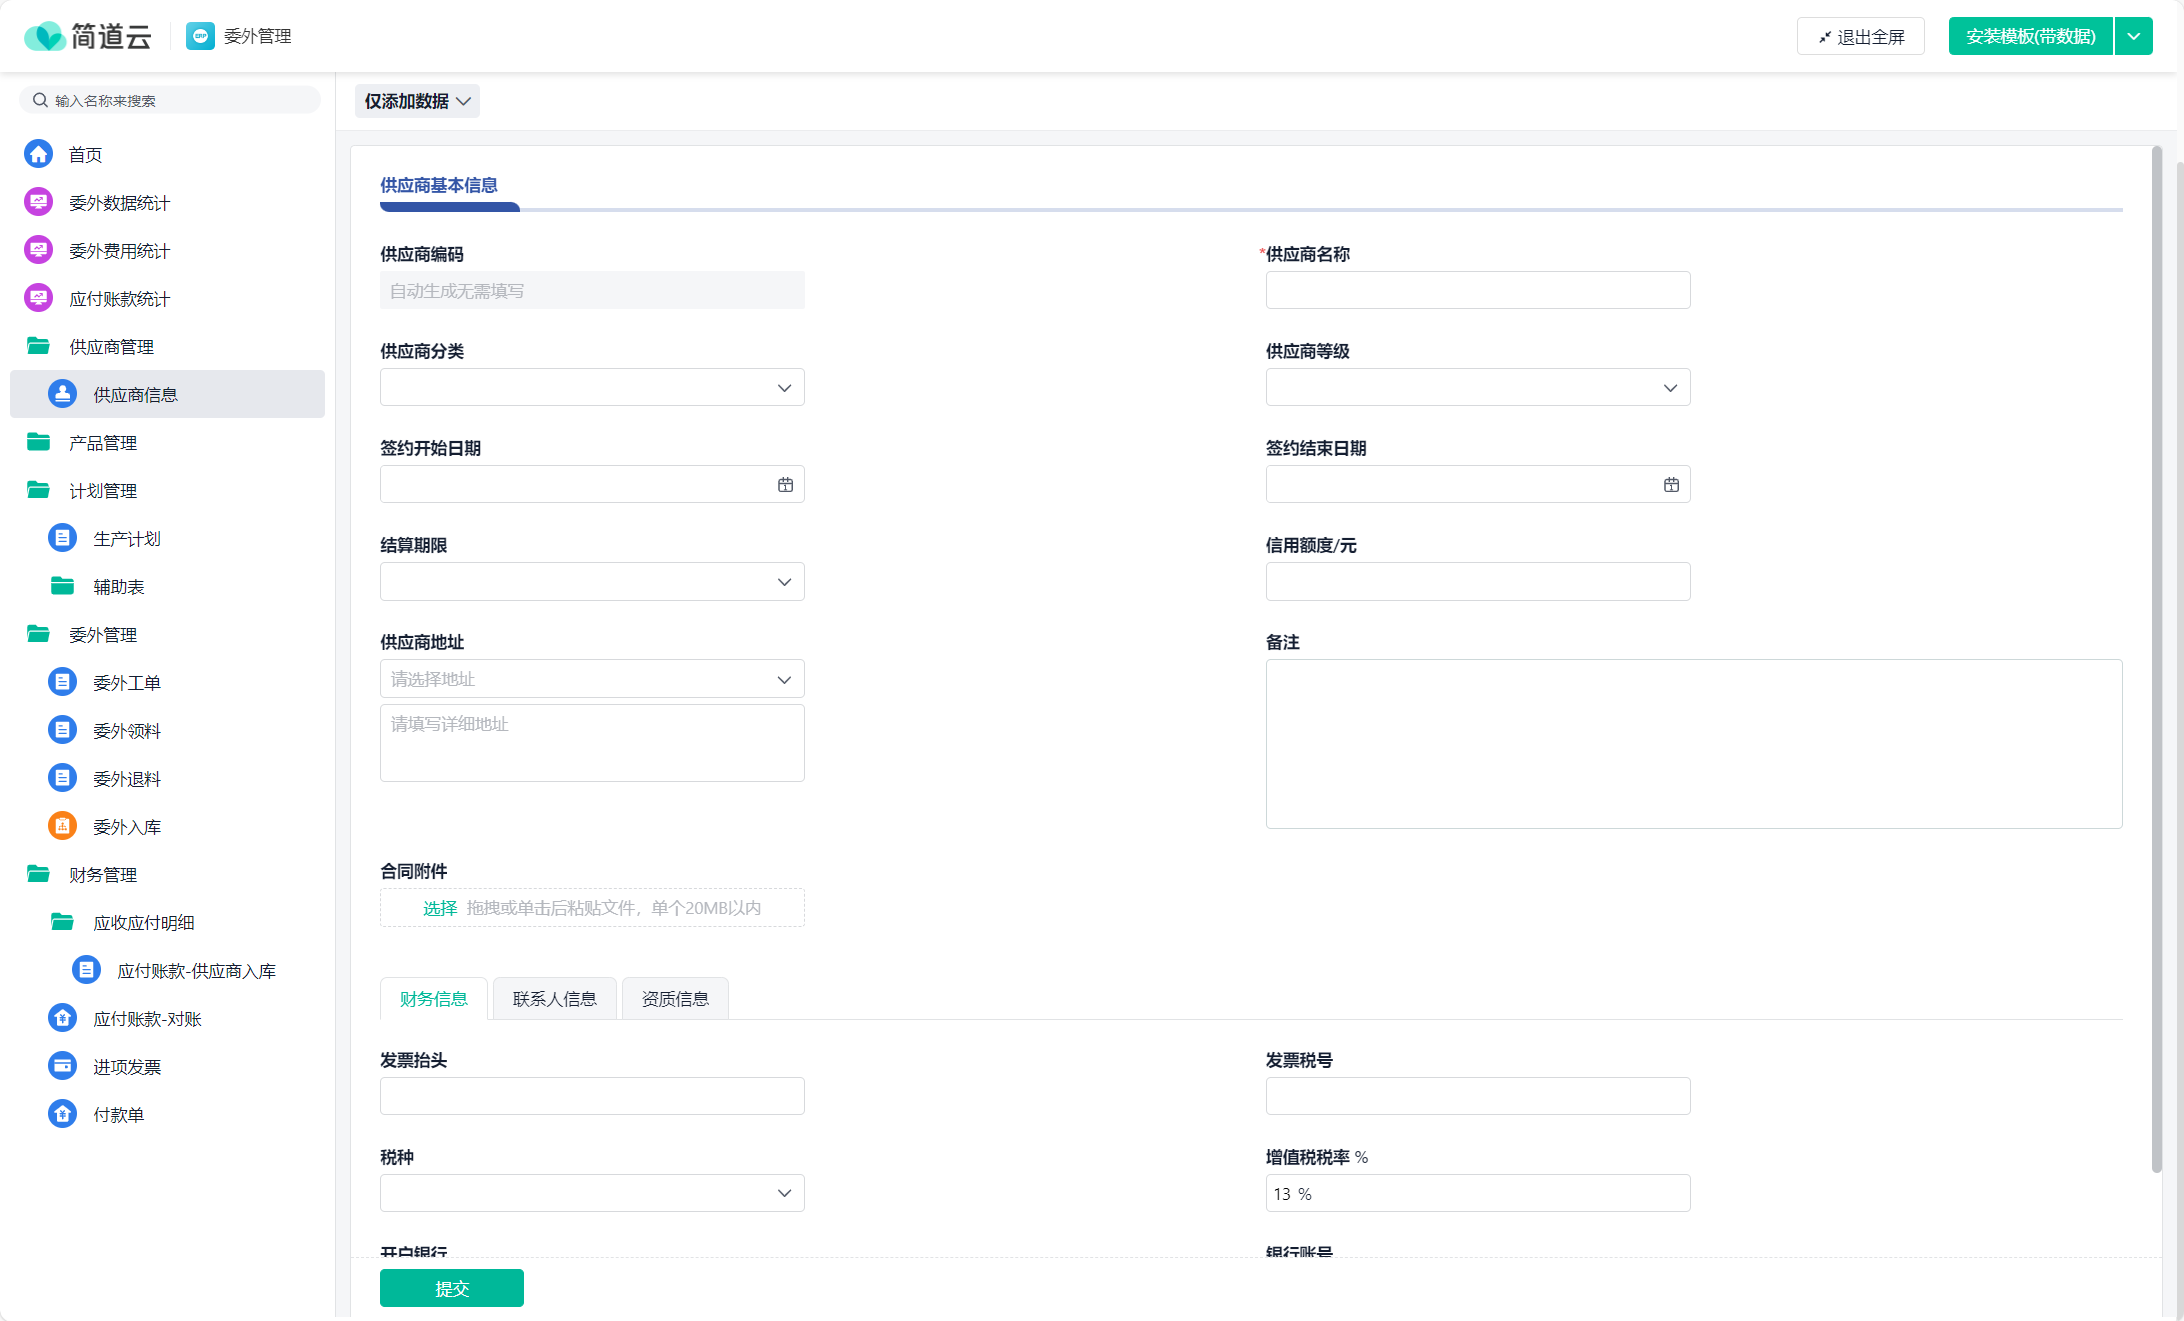Collapse the 供应商管理 folder

click(38, 346)
